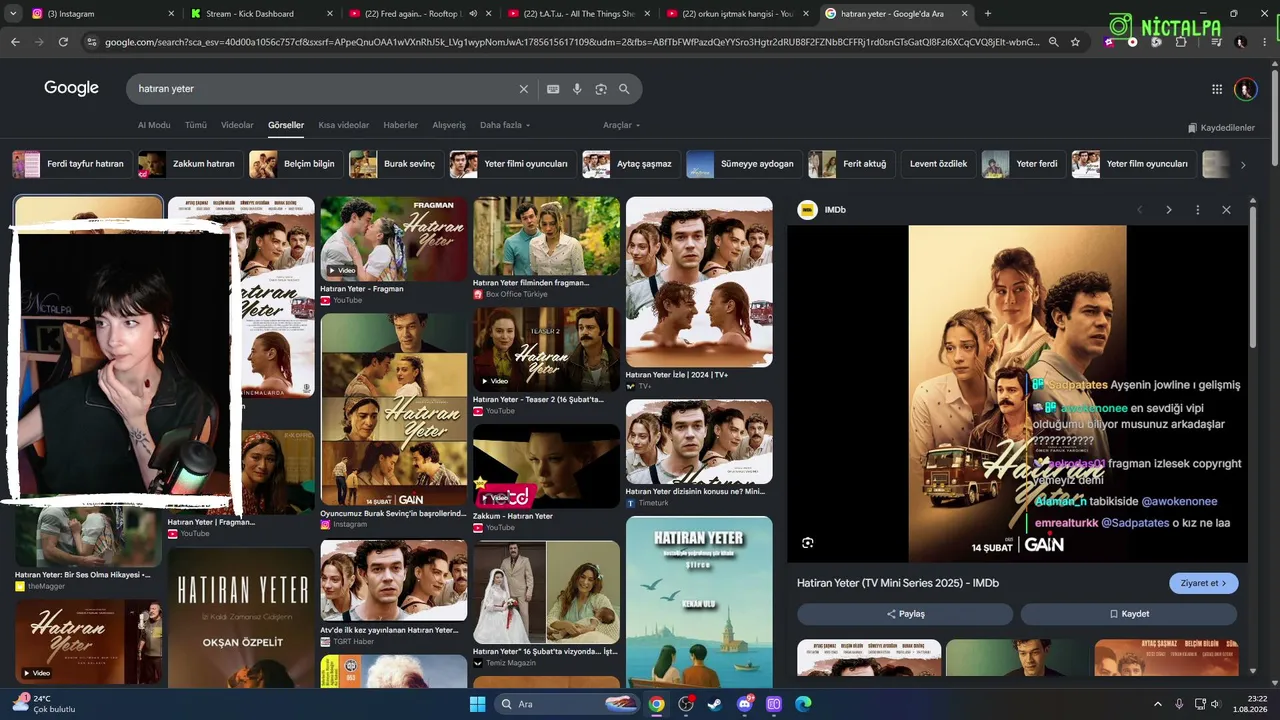Select the 'Levent özdilek' suggestion chip

coord(937,164)
